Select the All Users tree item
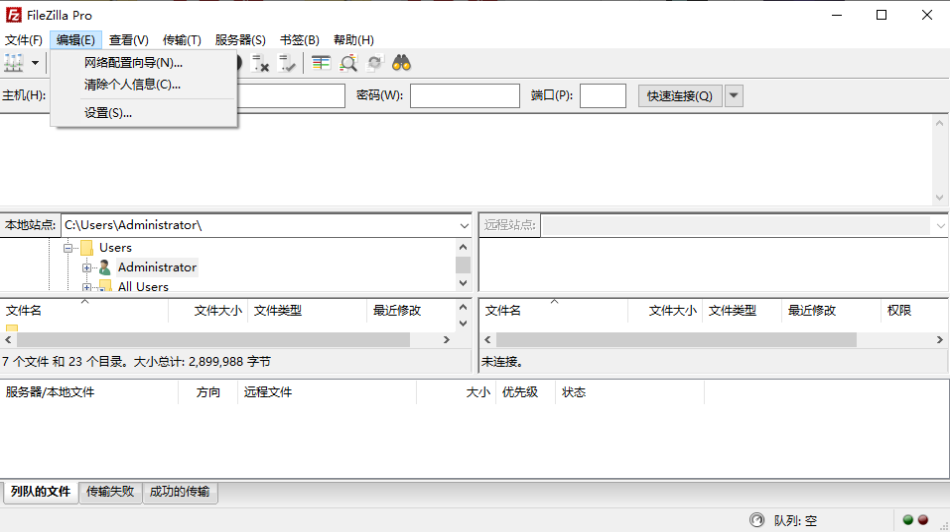 143,286
